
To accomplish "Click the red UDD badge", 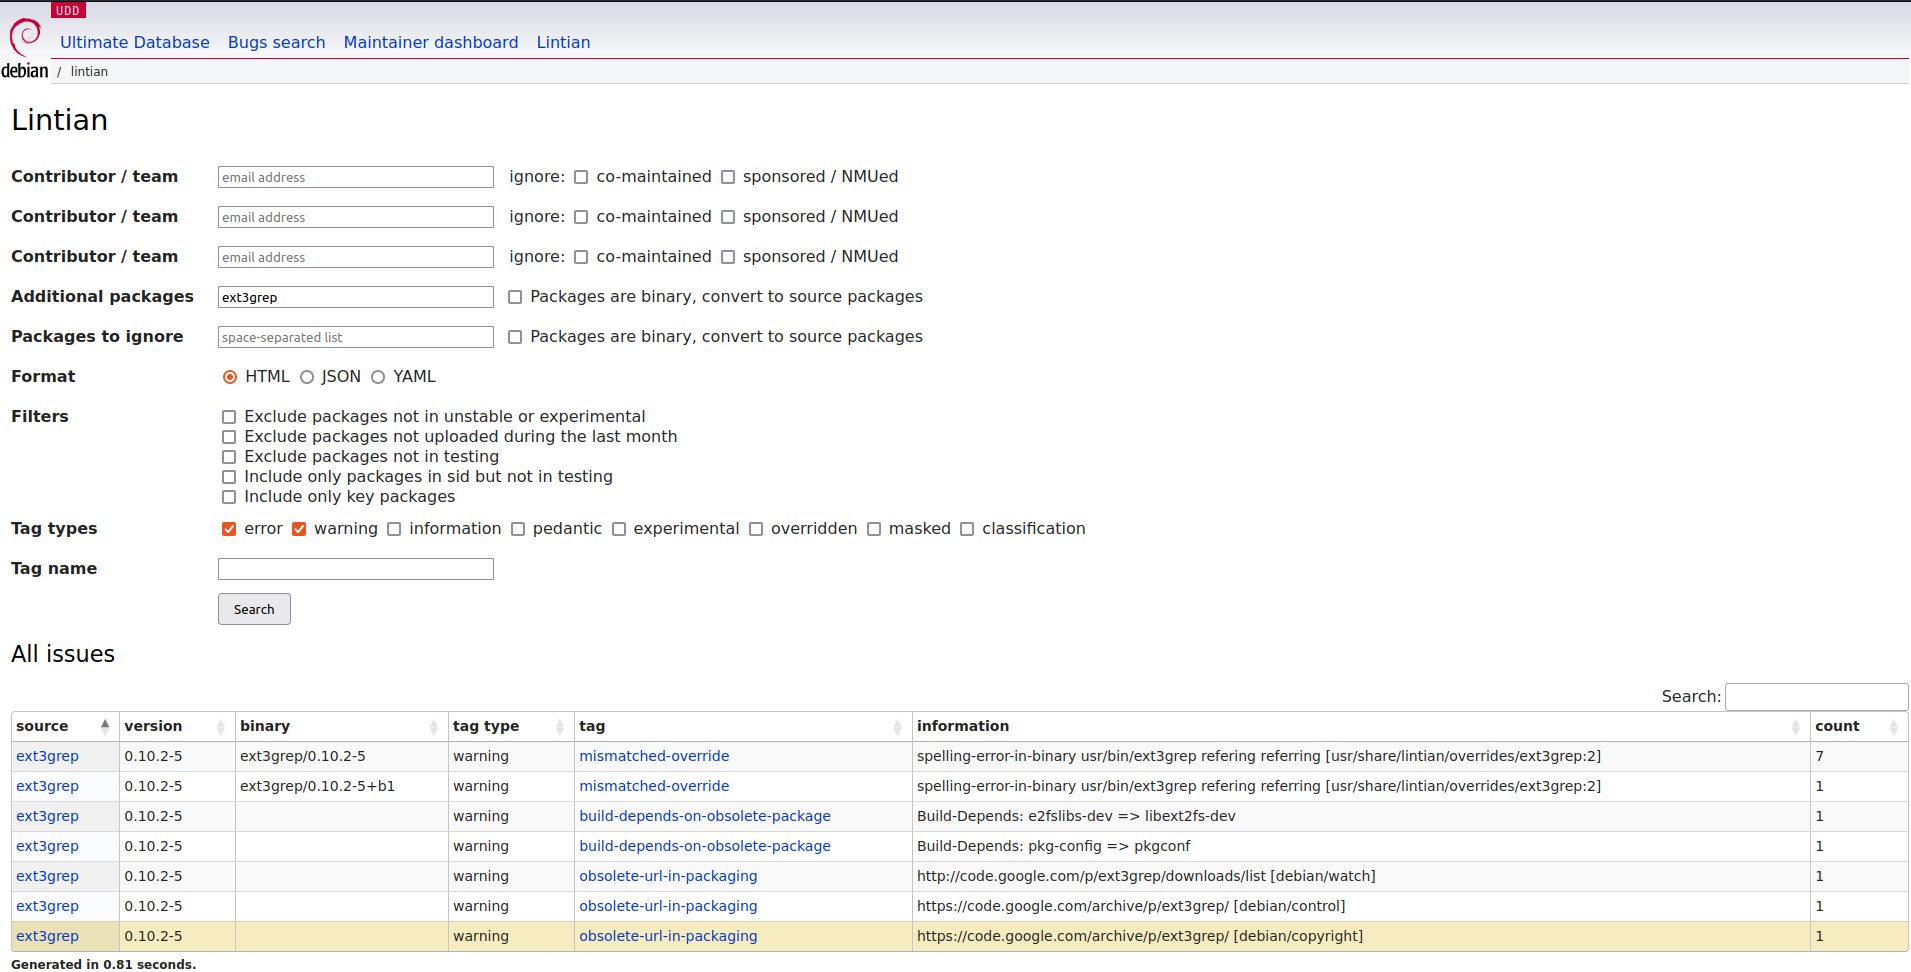I will point(68,10).
